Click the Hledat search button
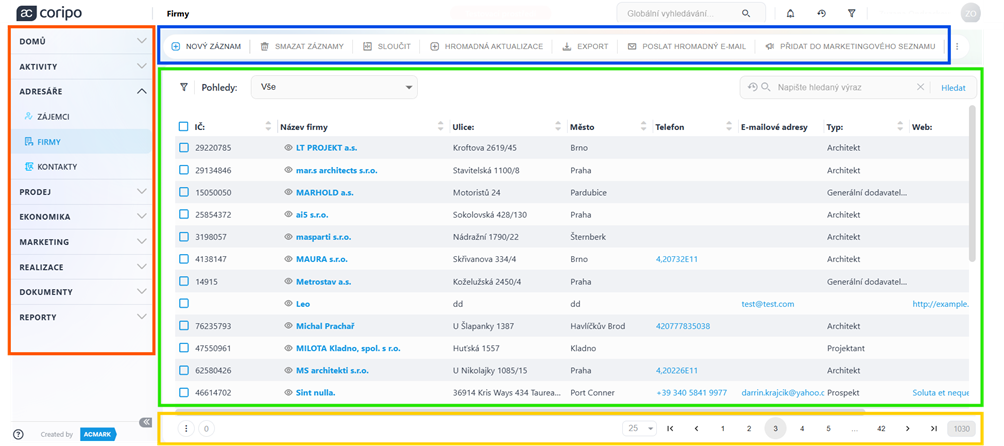The height and width of the screenshot is (446, 1004). (953, 88)
